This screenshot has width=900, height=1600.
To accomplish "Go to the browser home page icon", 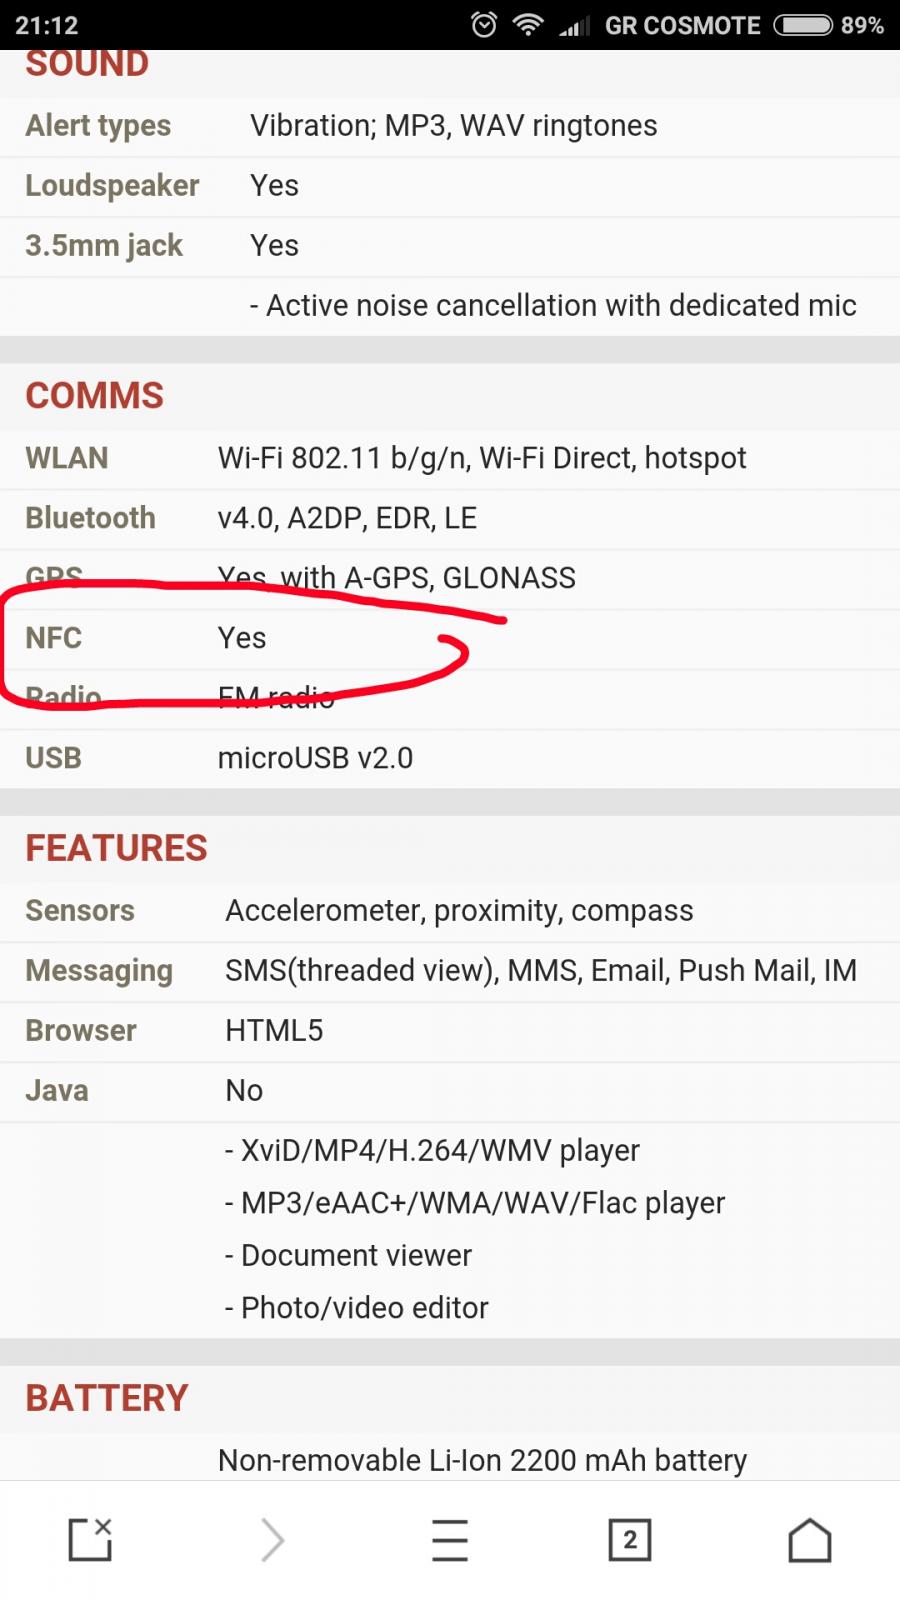I will [x=810, y=1540].
